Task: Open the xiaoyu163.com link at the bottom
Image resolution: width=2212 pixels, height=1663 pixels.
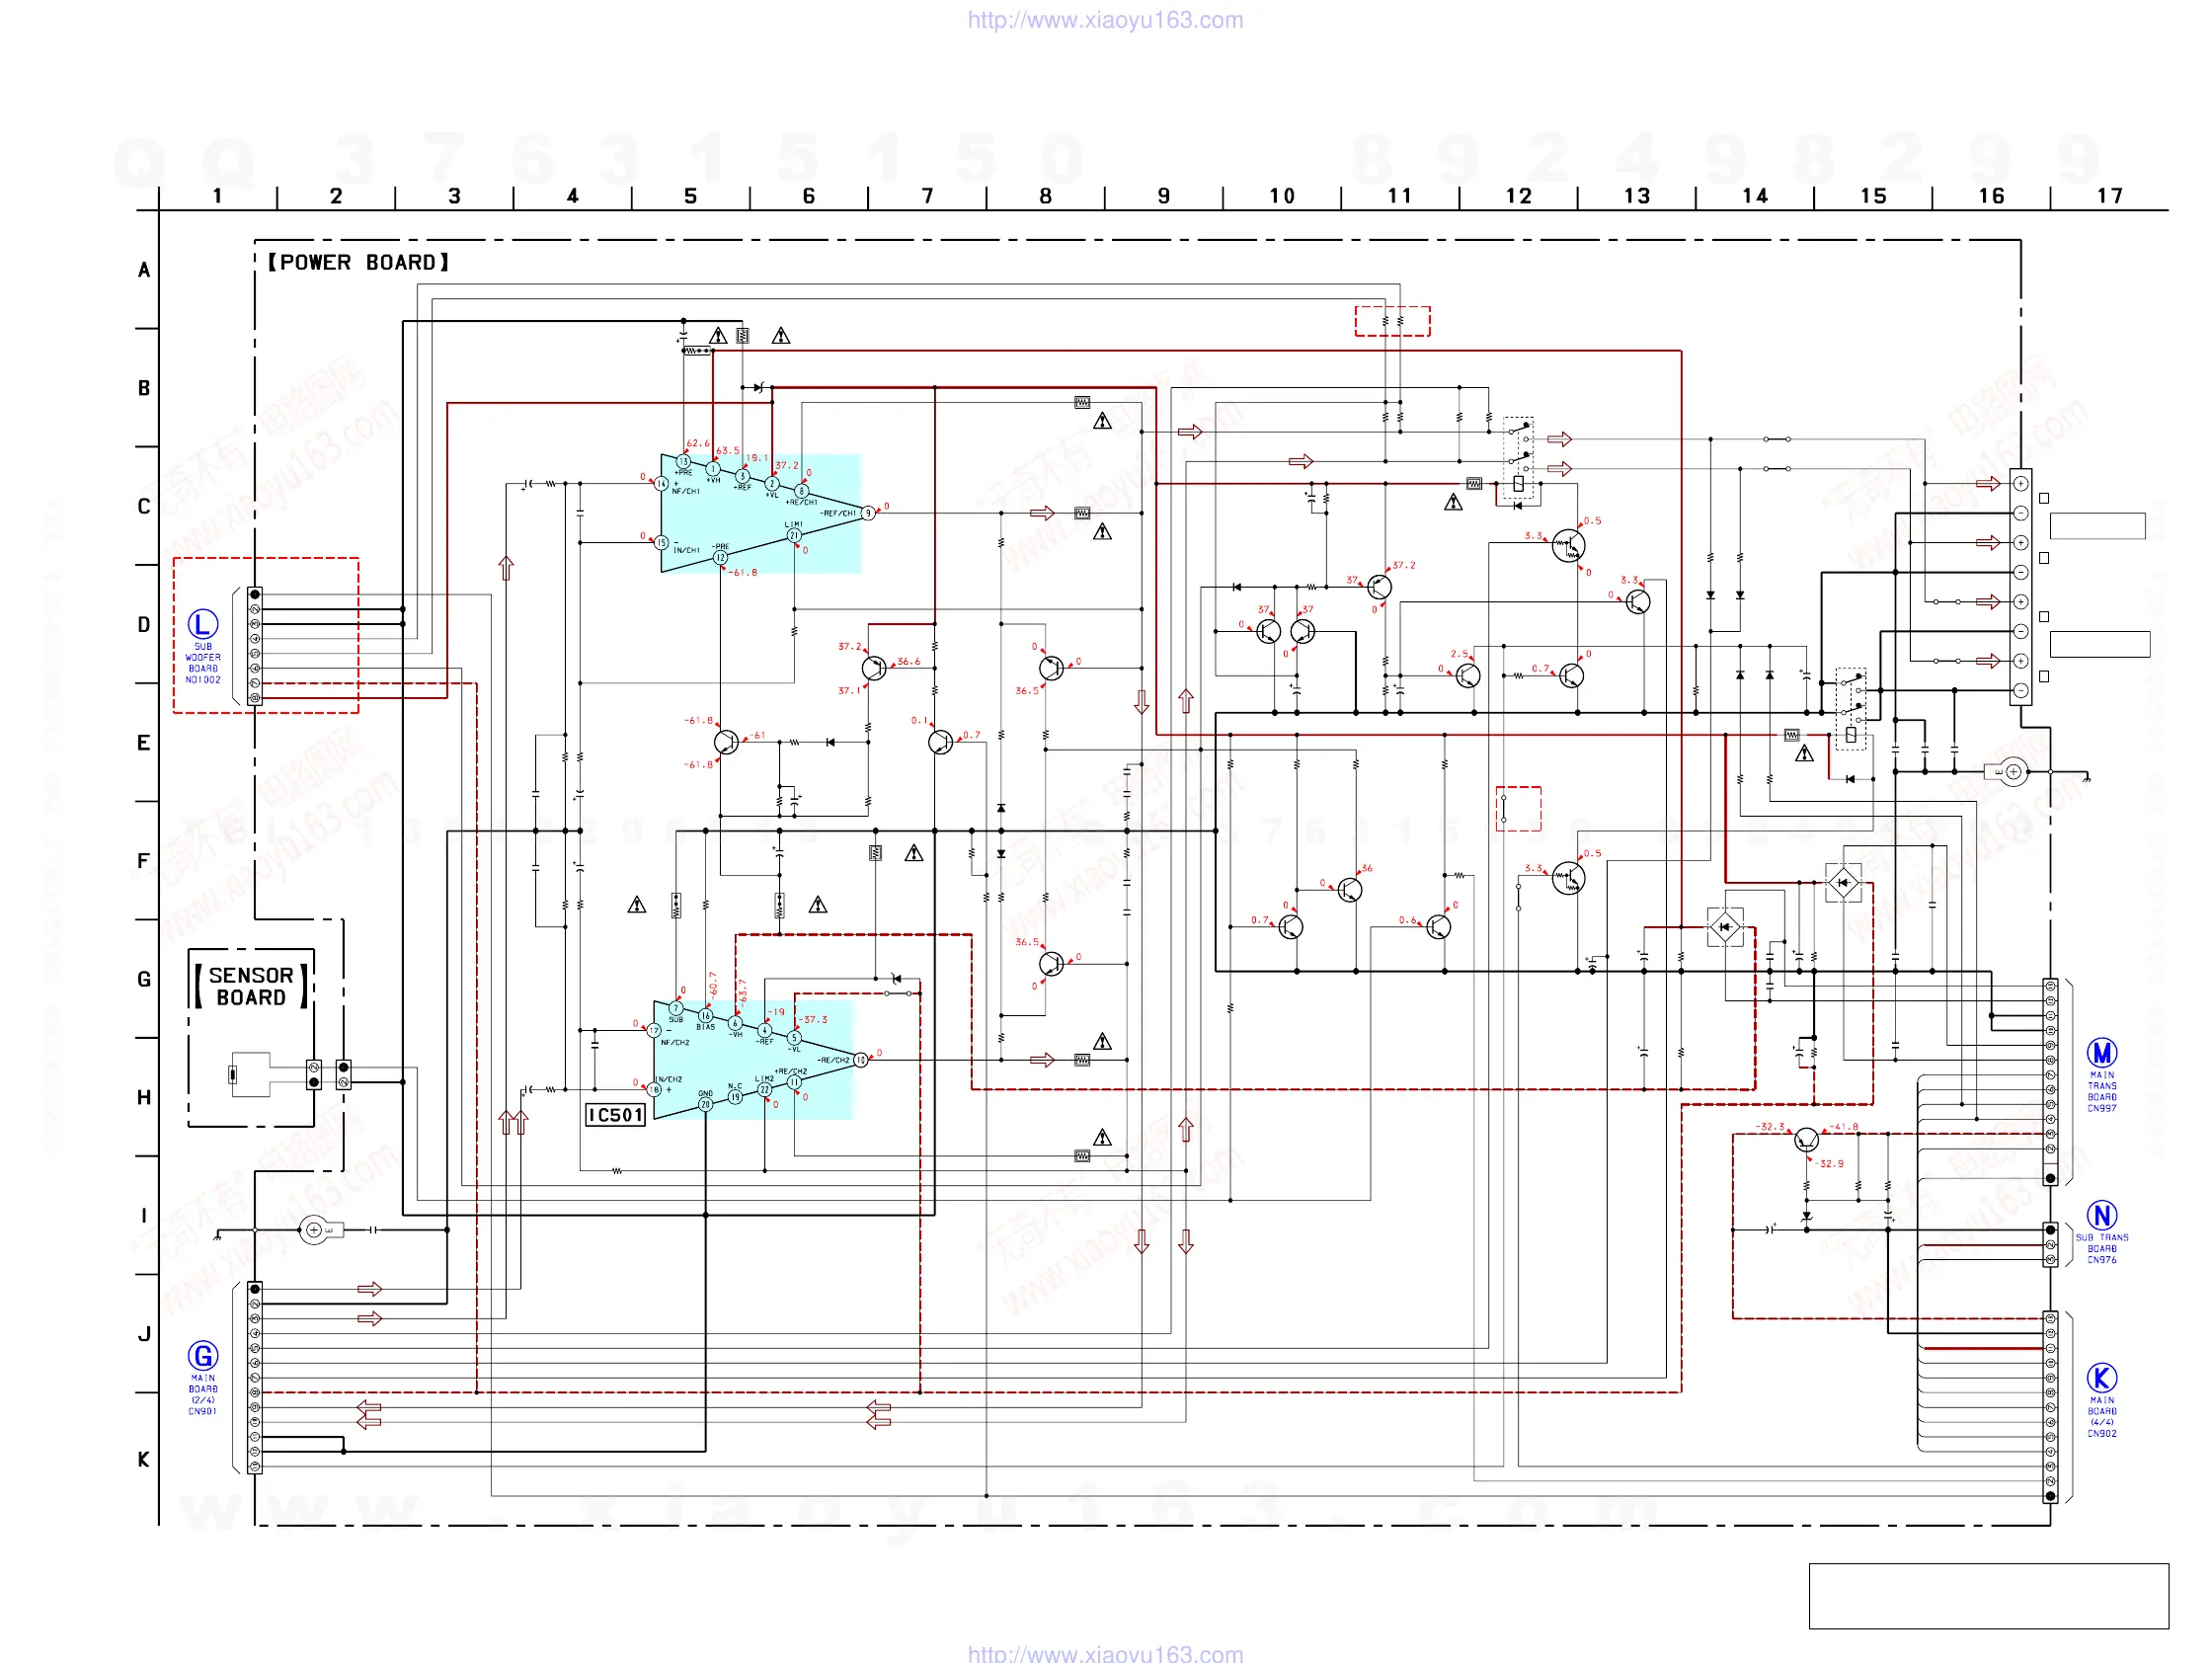Action: (x=1105, y=1653)
